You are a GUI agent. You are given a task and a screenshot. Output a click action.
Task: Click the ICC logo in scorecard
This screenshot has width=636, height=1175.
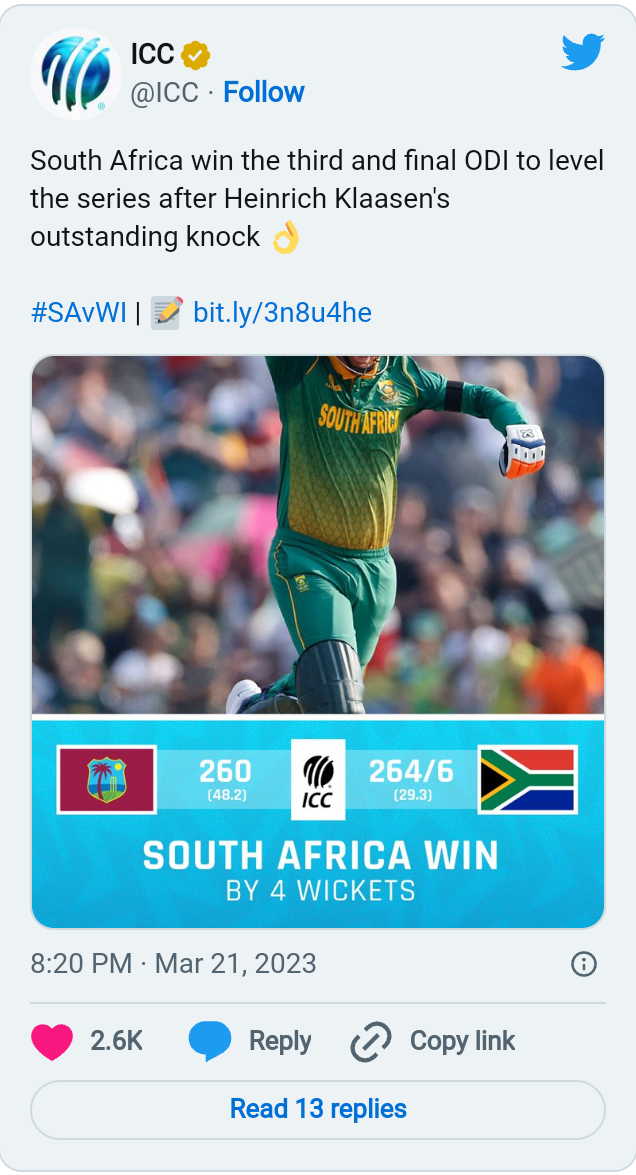pyautogui.click(x=318, y=779)
